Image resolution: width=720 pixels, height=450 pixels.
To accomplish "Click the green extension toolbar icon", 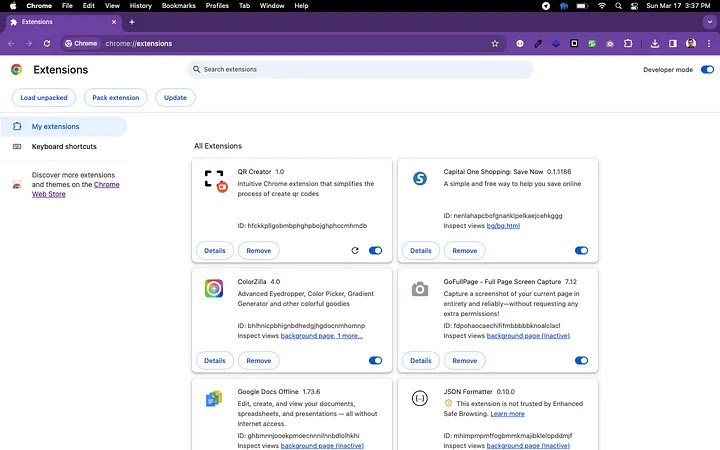I will [592, 44].
